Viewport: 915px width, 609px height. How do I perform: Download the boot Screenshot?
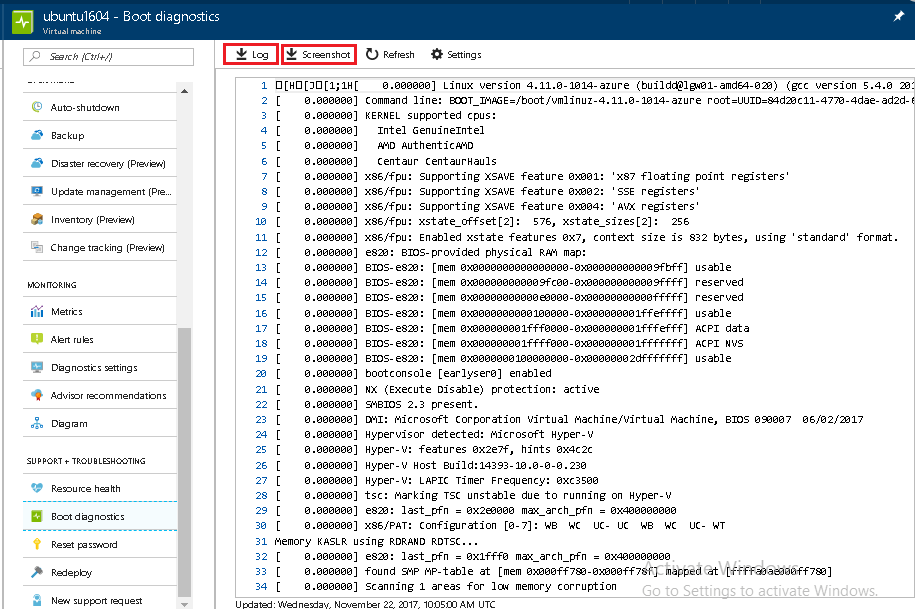319,54
